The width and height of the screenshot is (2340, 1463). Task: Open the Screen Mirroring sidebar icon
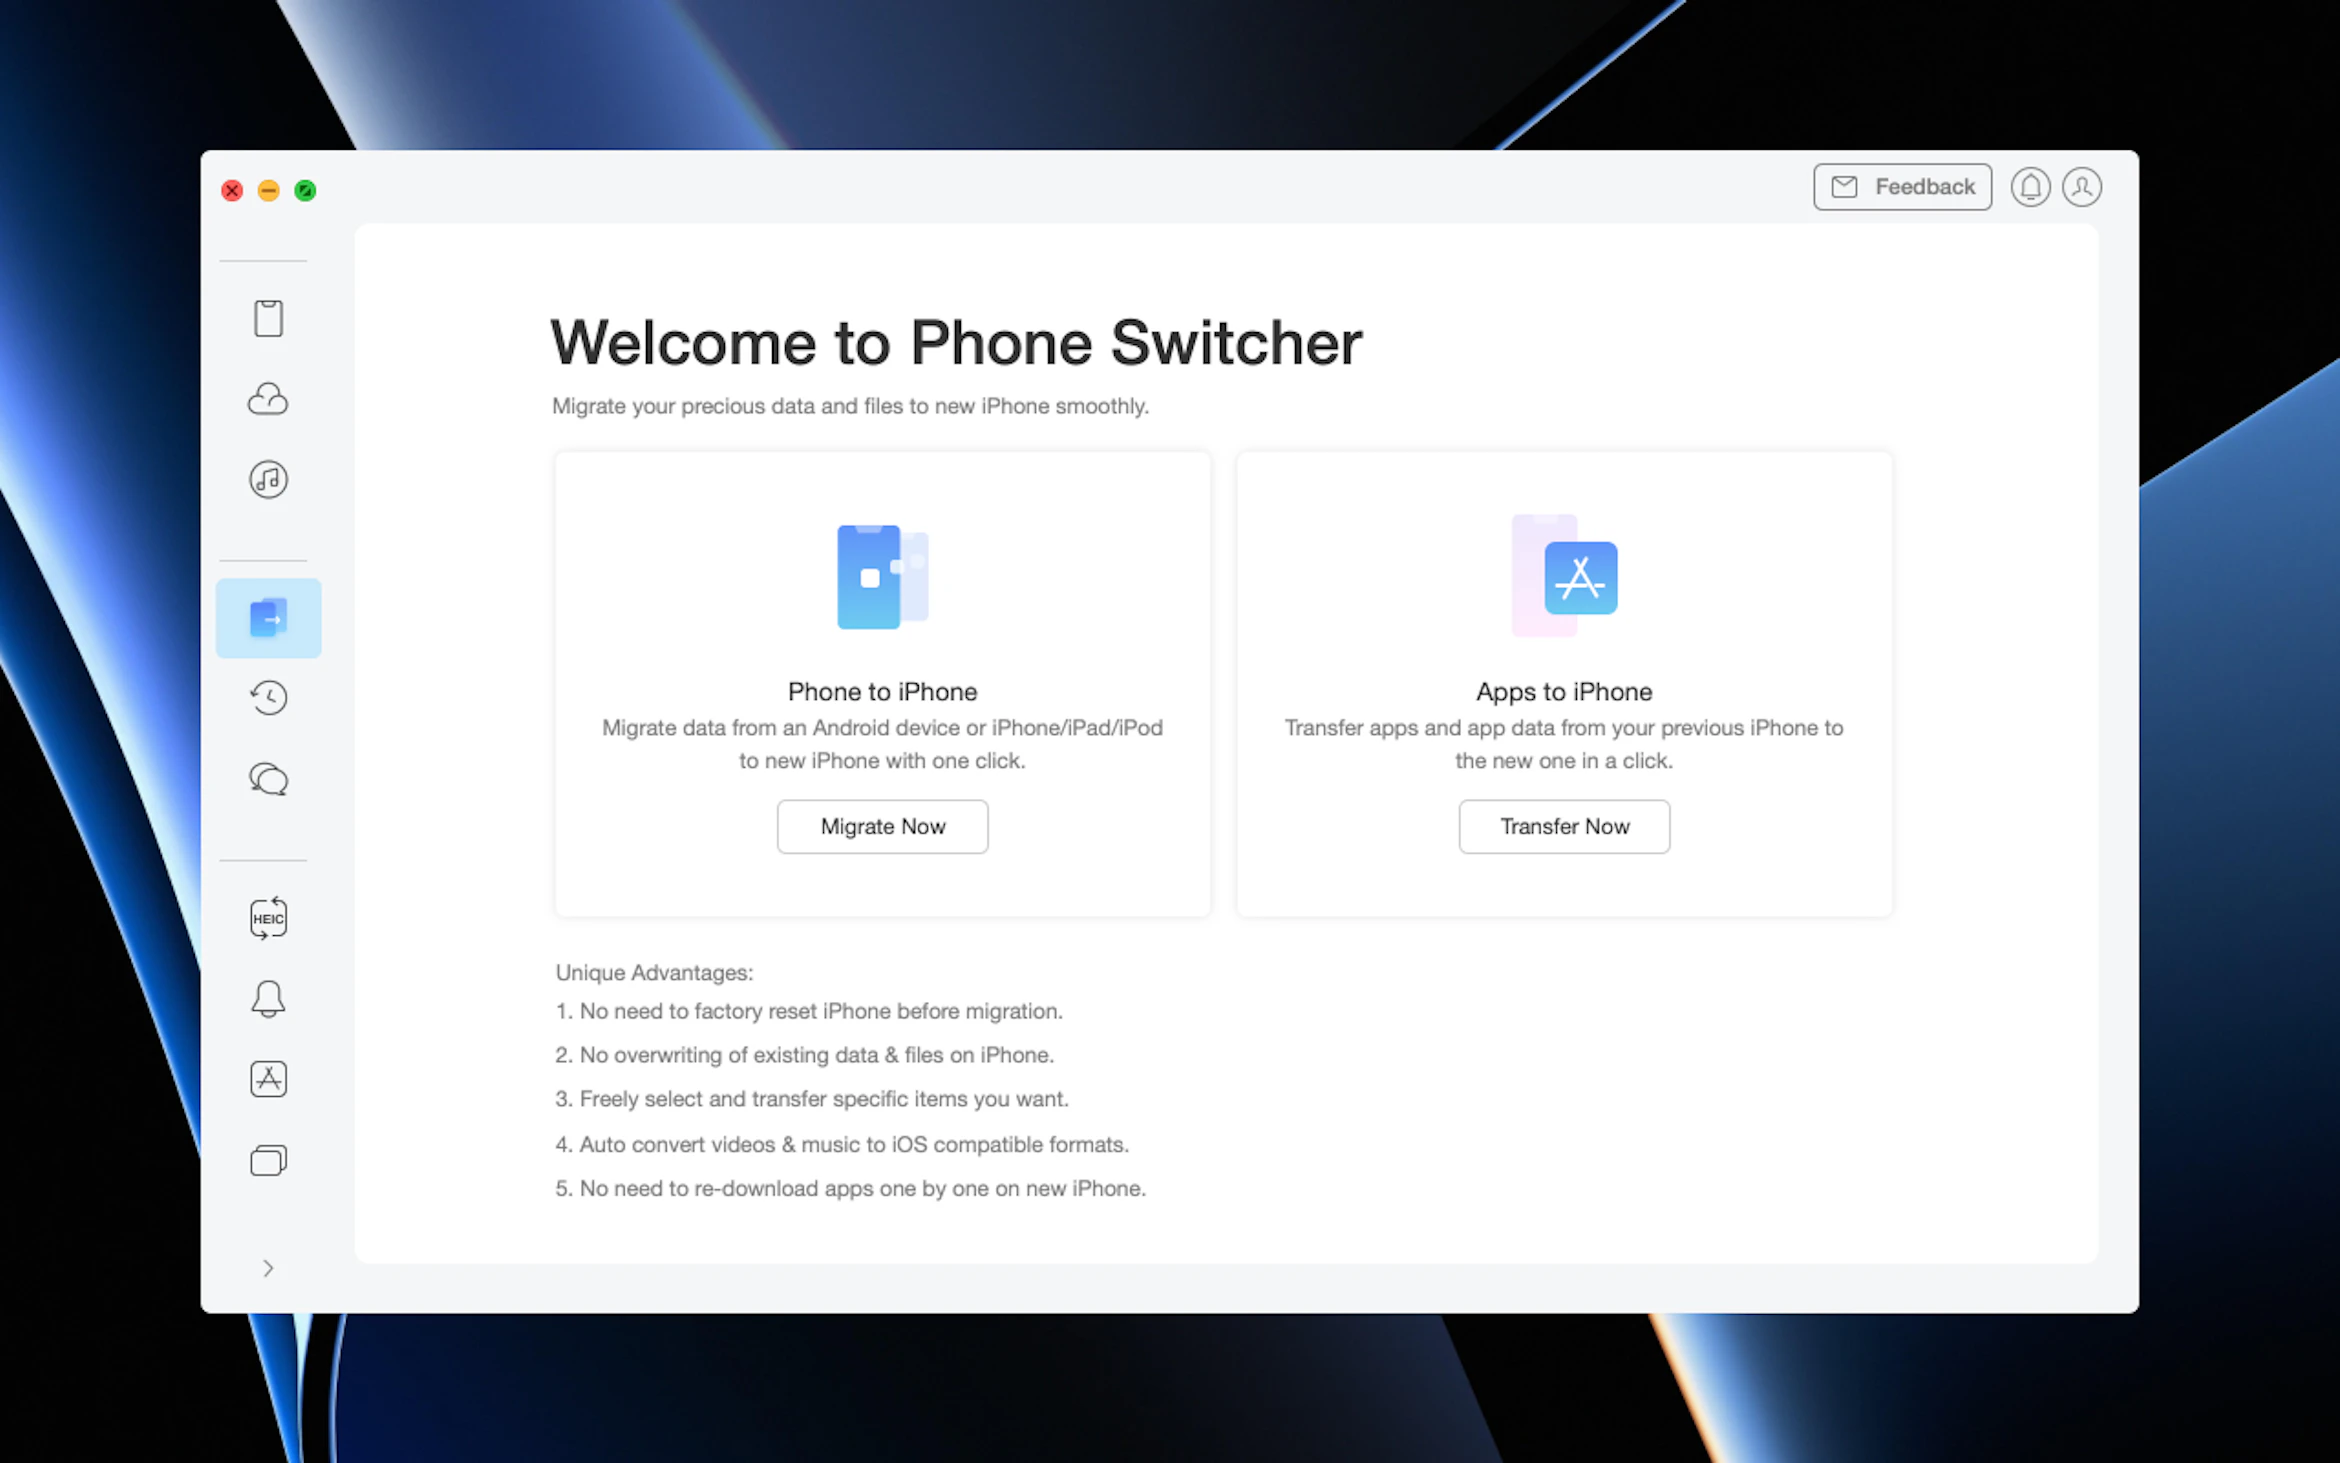(268, 1160)
